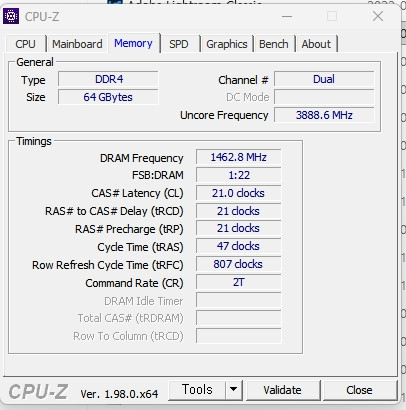The image size is (406, 410).
Task: Close CPU-Z with the title bar X
Action: click(x=378, y=16)
